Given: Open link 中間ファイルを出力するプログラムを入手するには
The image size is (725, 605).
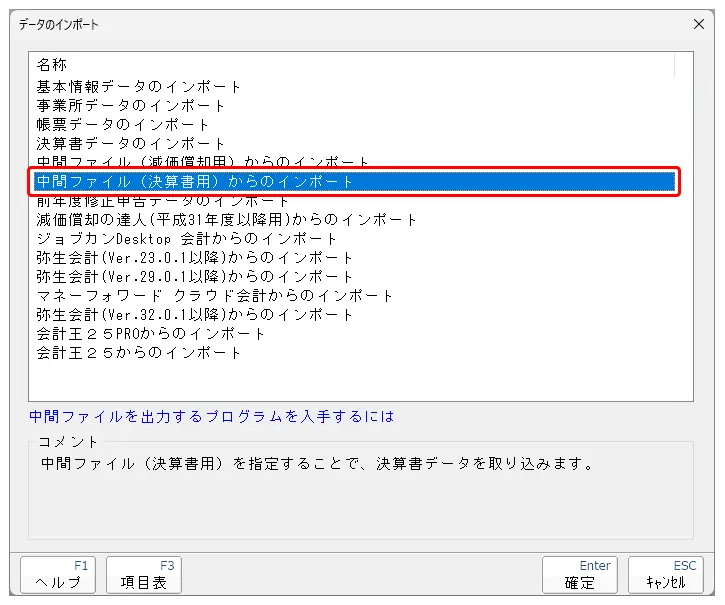Looking at the screenshot, I should click(212, 417).
